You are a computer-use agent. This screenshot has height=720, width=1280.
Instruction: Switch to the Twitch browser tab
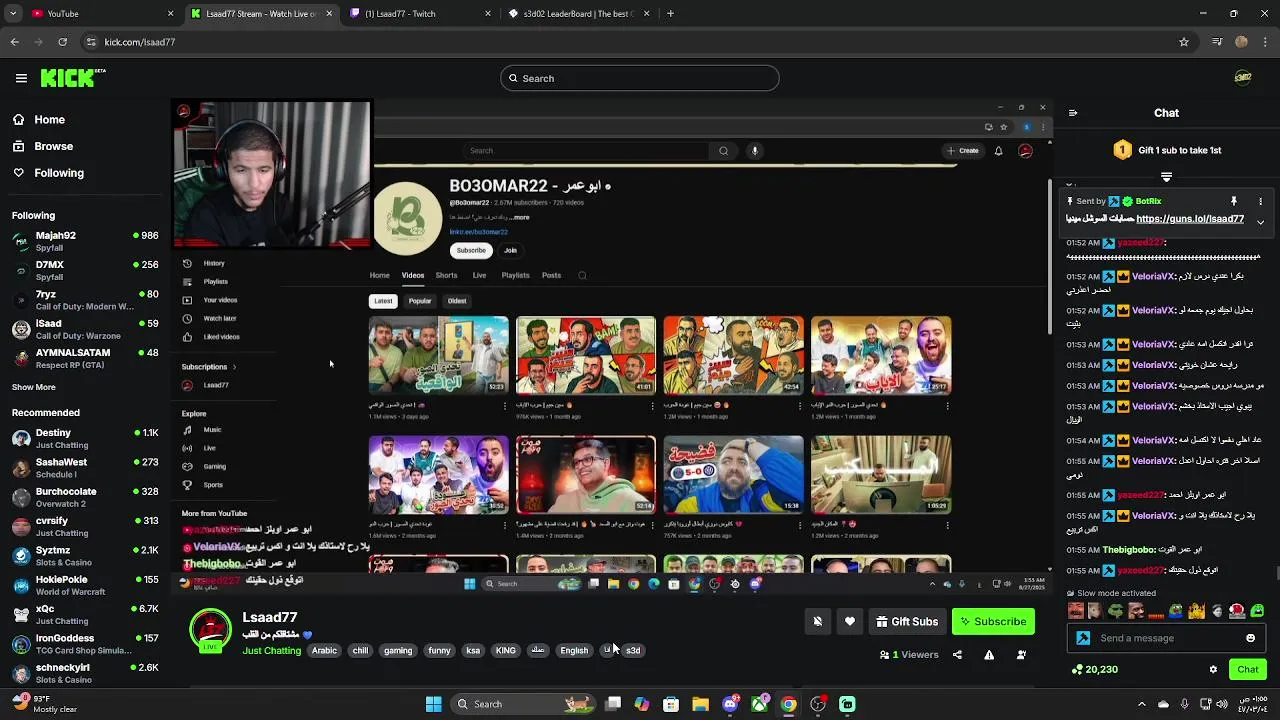coord(420,14)
